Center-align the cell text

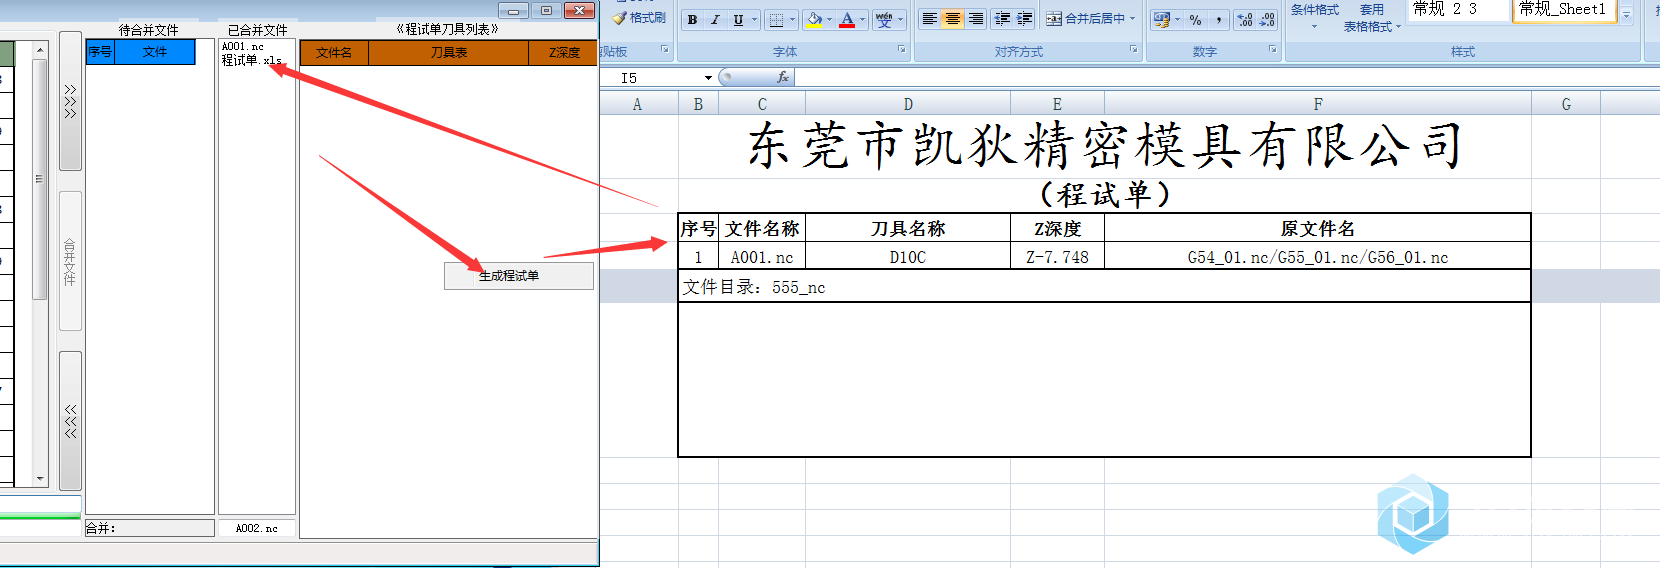(x=952, y=19)
